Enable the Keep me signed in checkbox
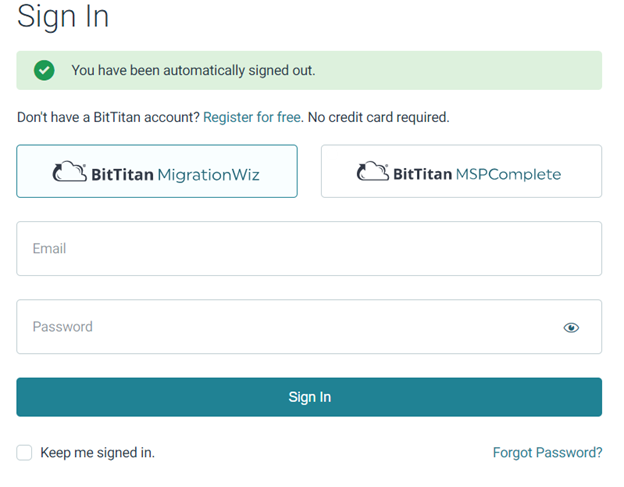This screenshot has width=624, height=487. [x=25, y=453]
